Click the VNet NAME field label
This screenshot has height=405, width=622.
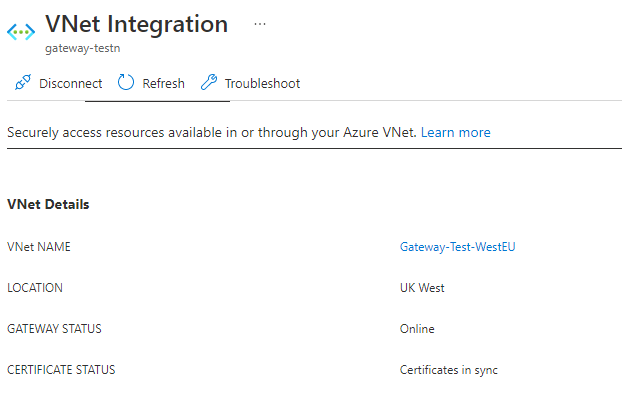39,246
